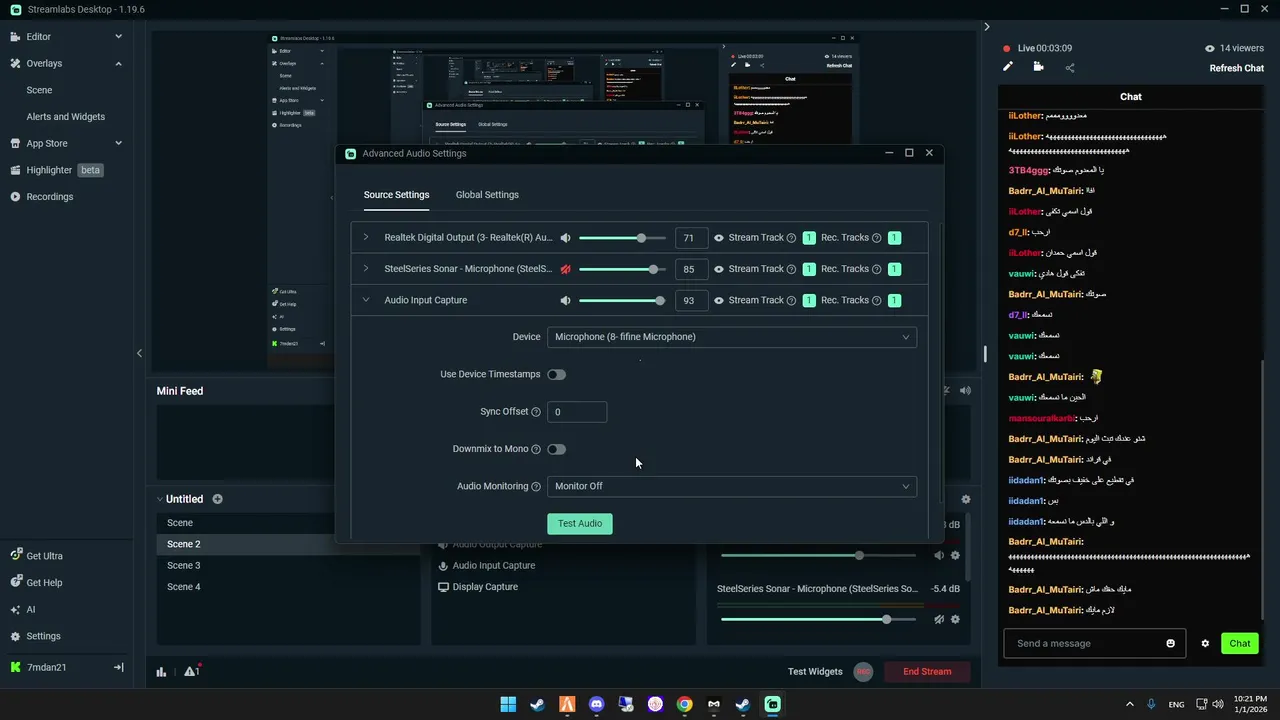
Task: Toggle Audio Input Capture Stream Track eye
Action: [x=718, y=300]
